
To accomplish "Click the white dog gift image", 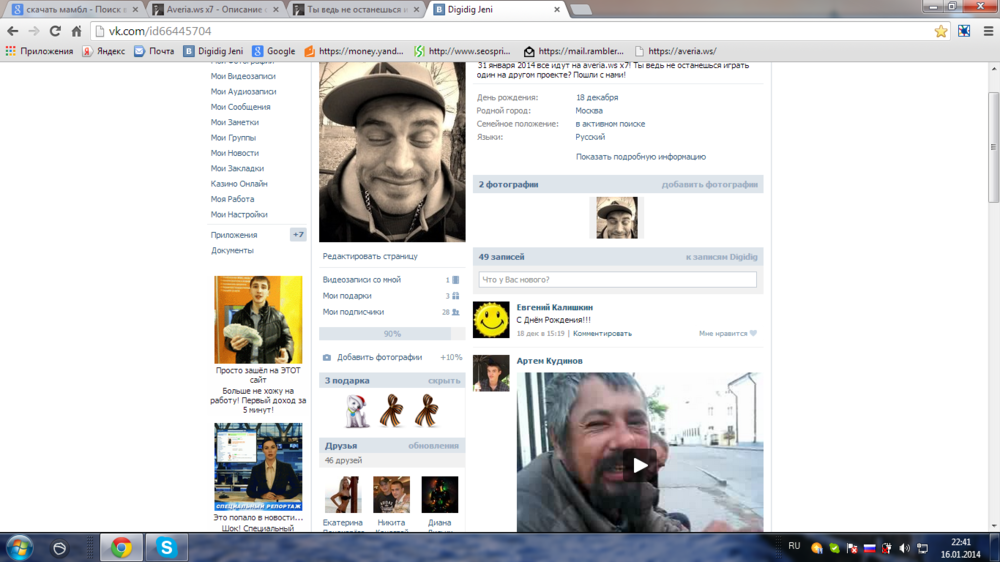I will tap(357, 410).
